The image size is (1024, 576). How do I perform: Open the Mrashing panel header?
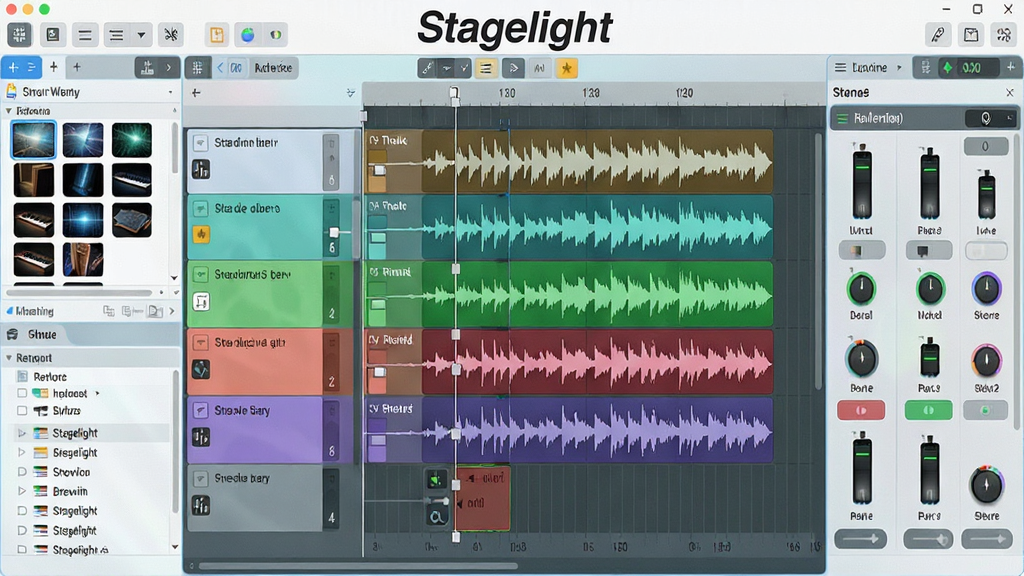[x=35, y=312]
